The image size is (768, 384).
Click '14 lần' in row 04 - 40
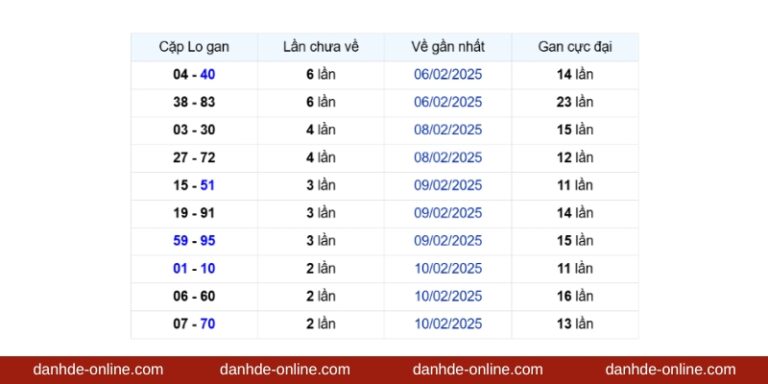(x=575, y=74)
